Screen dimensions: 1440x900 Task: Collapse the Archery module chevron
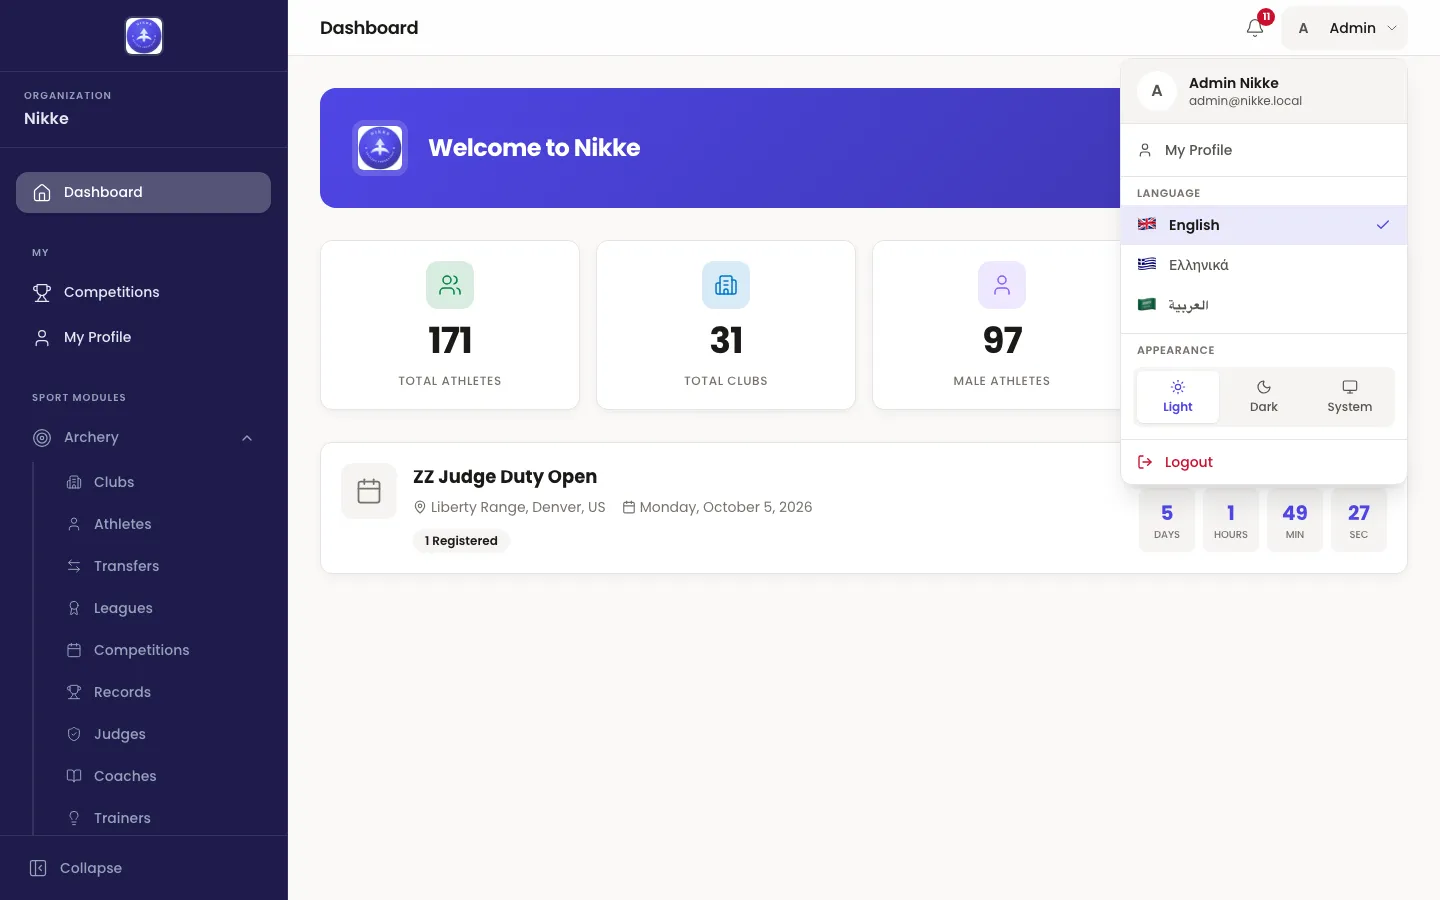click(247, 438)
